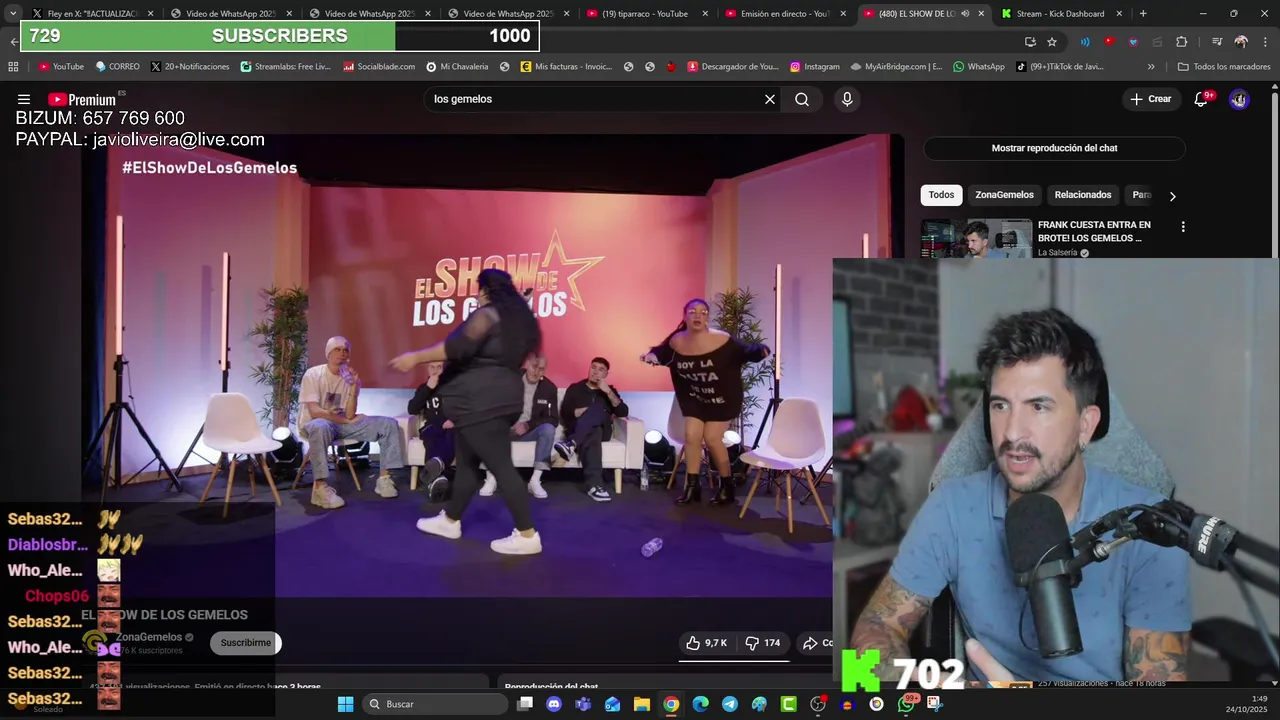Switch to the 'Fley en X' tab

coord(92,14)
